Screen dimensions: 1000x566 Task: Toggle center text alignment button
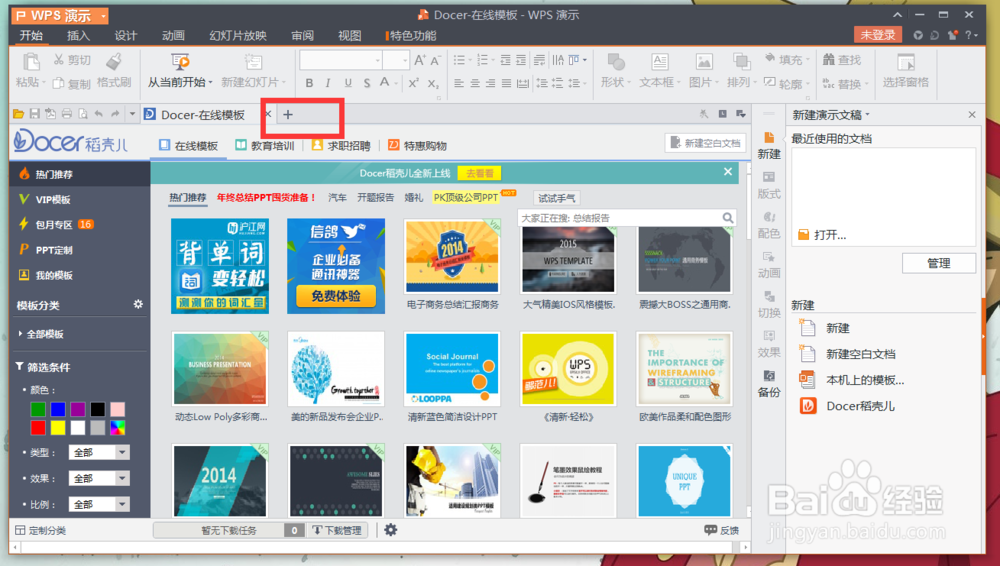tap(475, 83)
